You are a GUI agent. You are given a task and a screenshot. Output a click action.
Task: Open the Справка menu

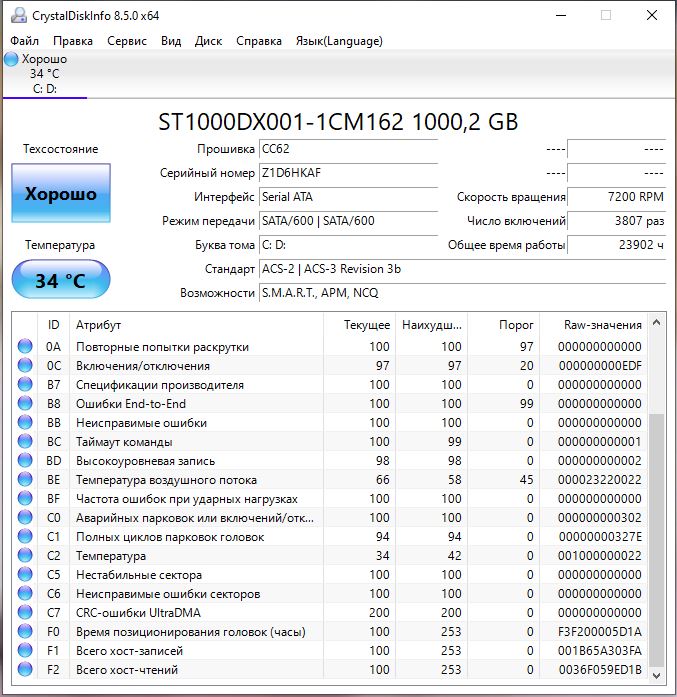pos(259,41)
